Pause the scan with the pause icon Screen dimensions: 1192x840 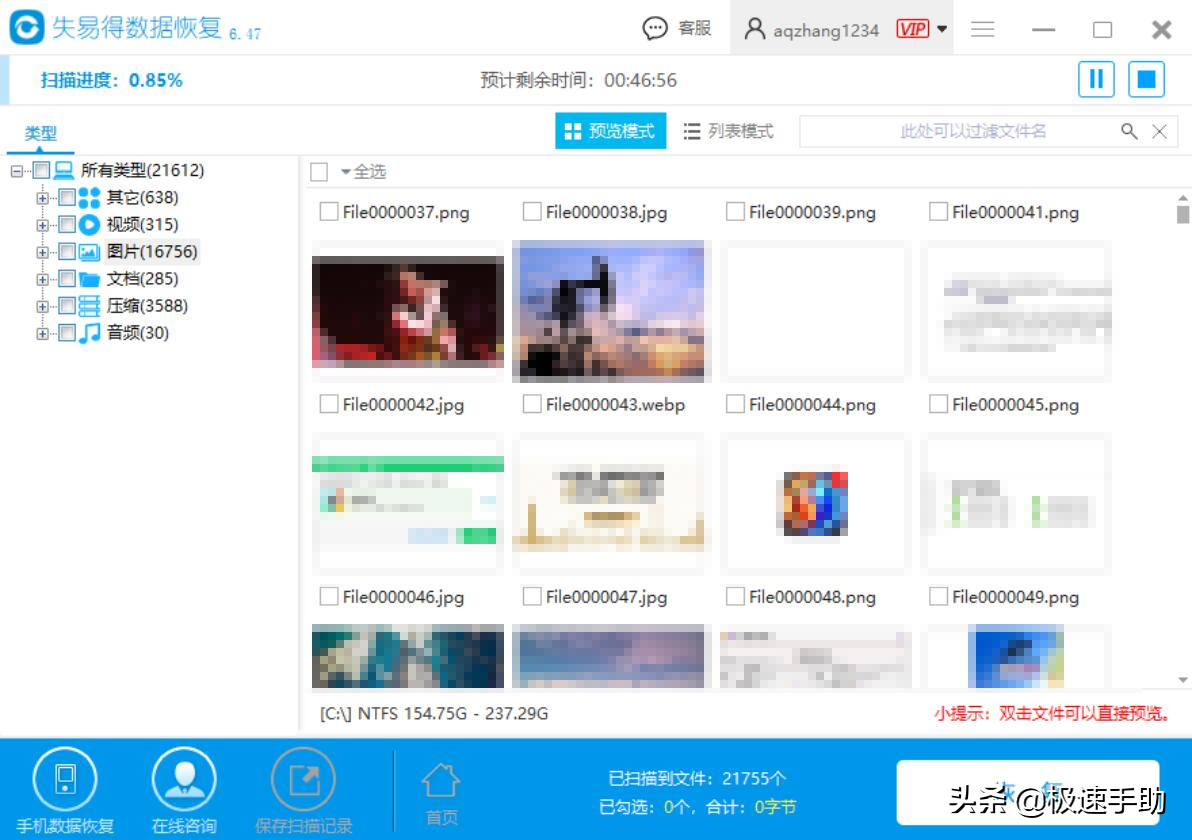1096,79
